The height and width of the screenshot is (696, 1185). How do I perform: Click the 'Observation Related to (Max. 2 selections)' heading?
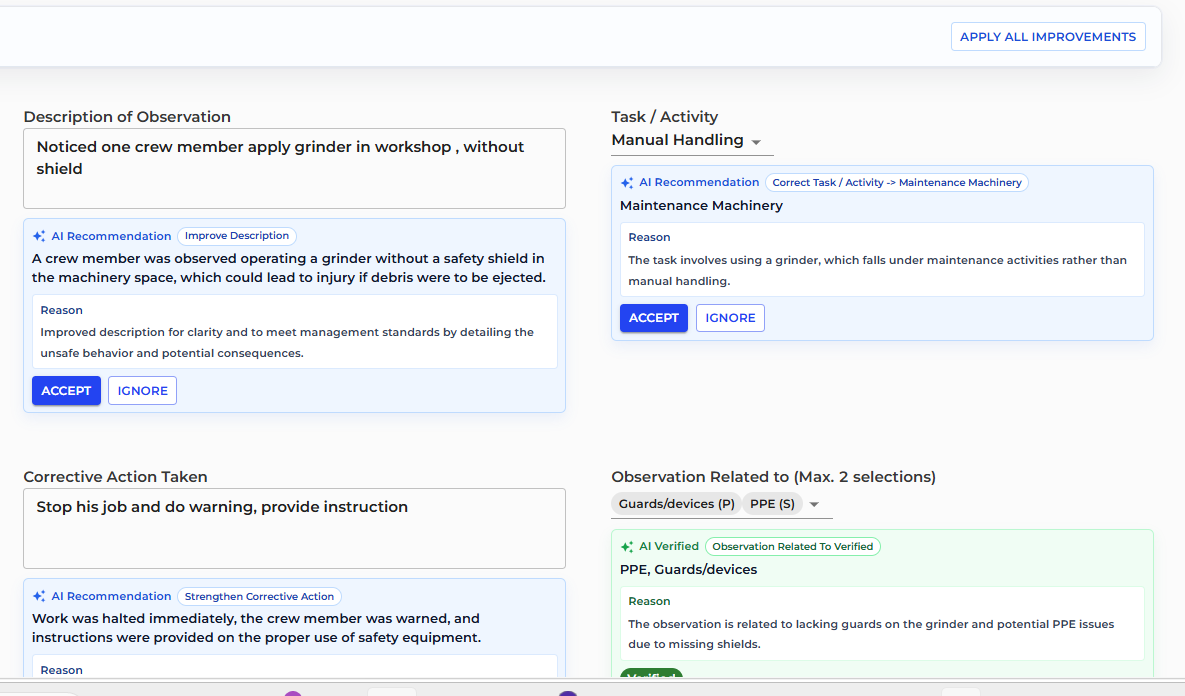pyautogui.click(x=773, y=477)
